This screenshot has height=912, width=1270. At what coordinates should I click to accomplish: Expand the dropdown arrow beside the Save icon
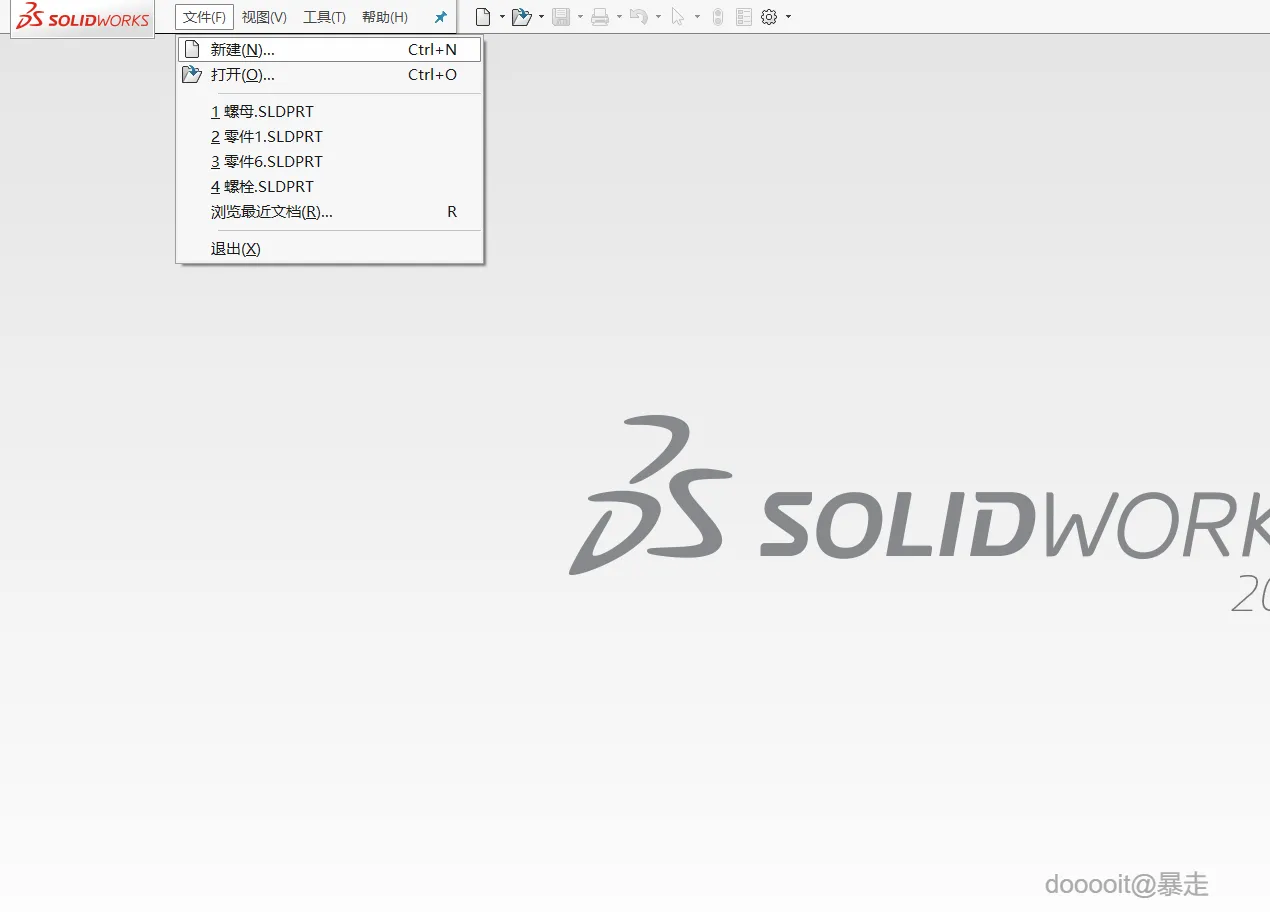(x=580, y=17)
